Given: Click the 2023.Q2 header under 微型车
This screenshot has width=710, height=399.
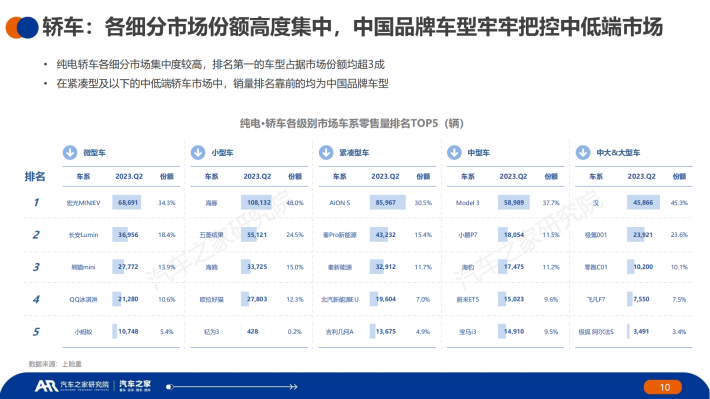Looking at the screenshot, I should point(129,177).
